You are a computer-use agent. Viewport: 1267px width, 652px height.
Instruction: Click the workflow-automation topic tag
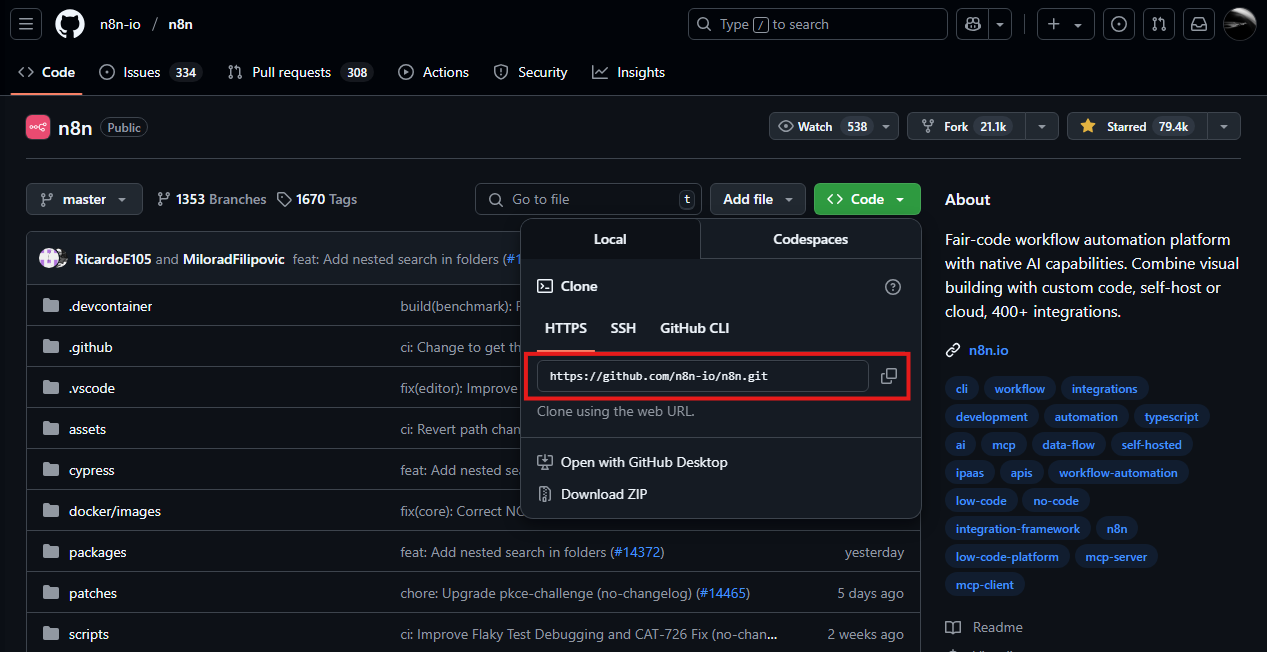(x=1118, y=473)
